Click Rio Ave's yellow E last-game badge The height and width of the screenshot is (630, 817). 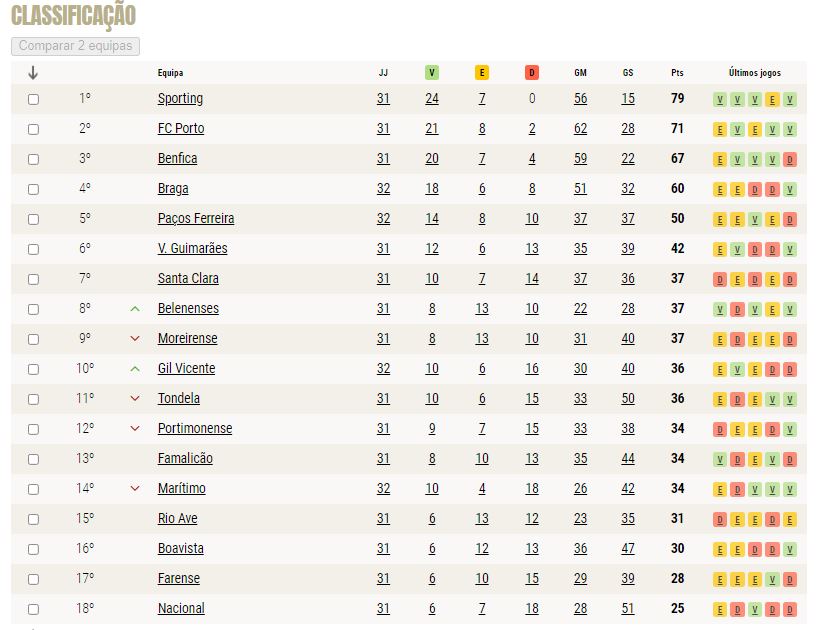790,520
